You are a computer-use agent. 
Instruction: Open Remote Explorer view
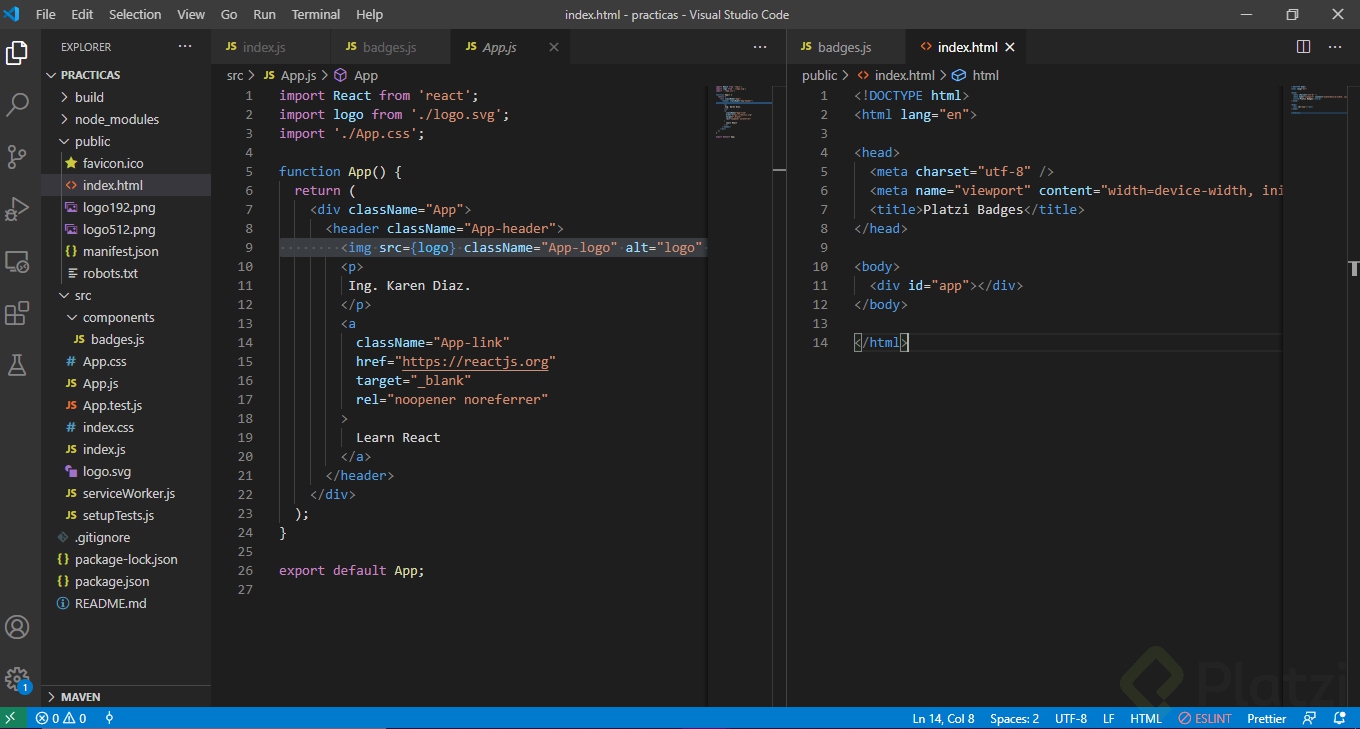18,261
